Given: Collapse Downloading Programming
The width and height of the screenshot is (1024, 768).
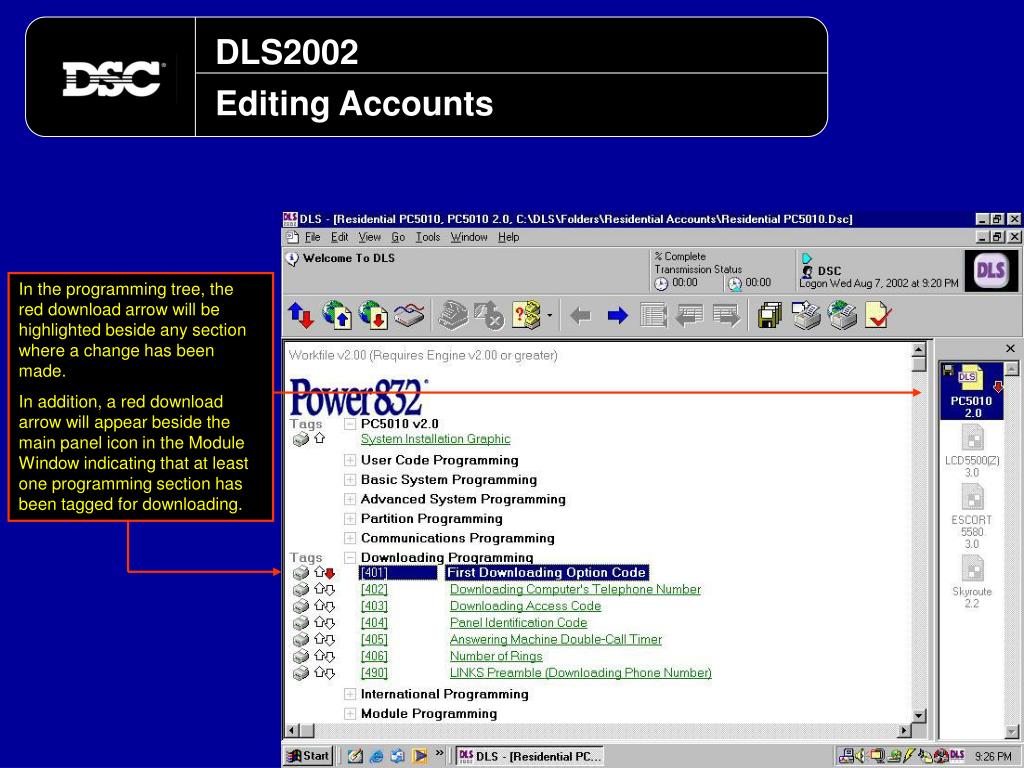Looking at the screenshot, I should pyautogui.click(x=350, y=558).
